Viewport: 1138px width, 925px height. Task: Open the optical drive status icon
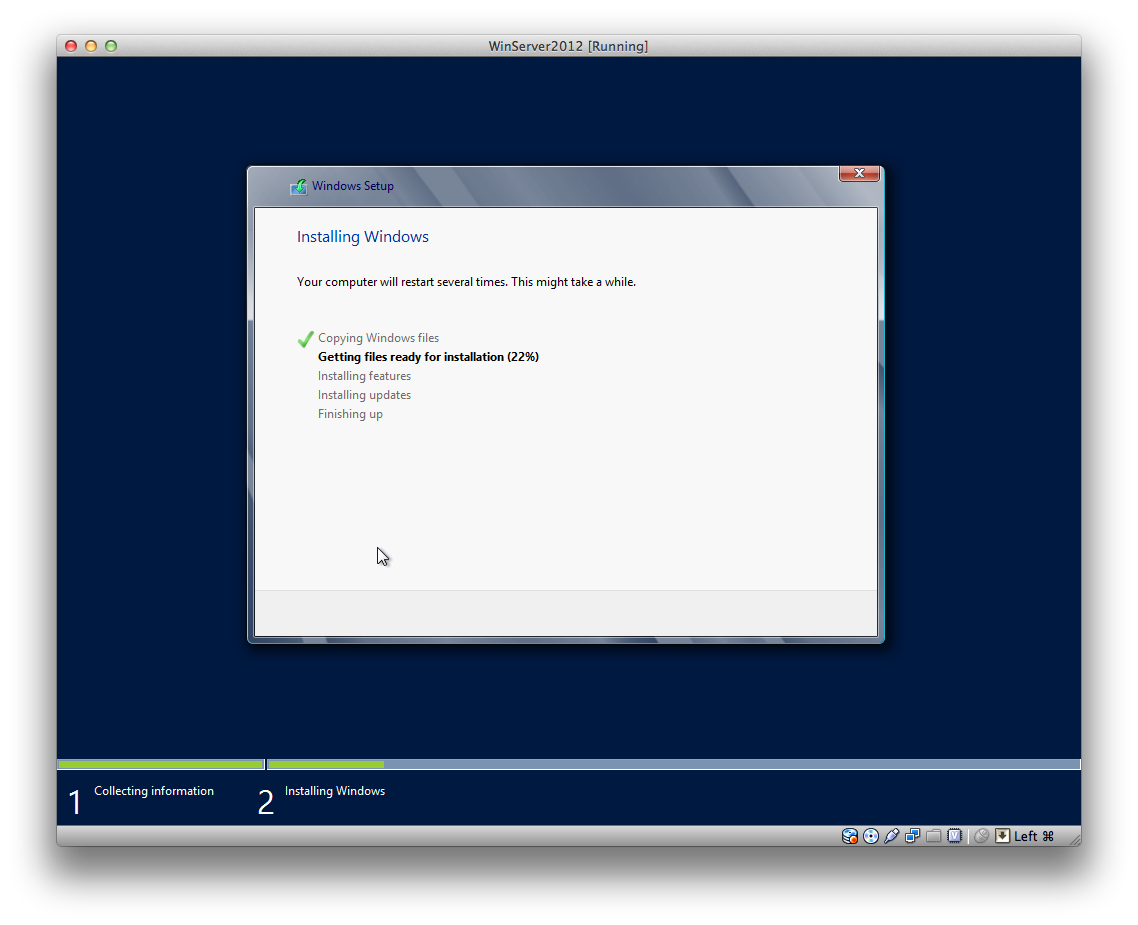(x=871, y=836)
